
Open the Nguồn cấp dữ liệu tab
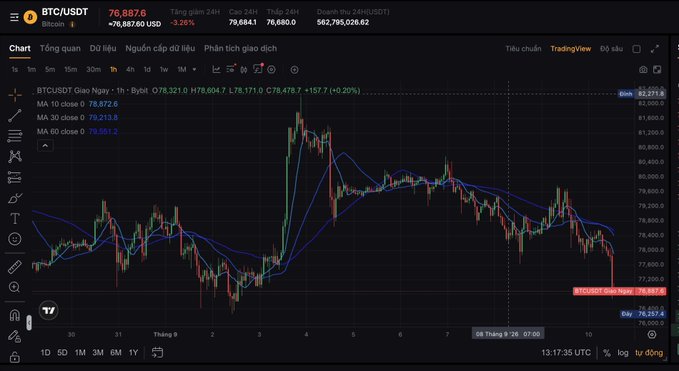click(160, 48)
